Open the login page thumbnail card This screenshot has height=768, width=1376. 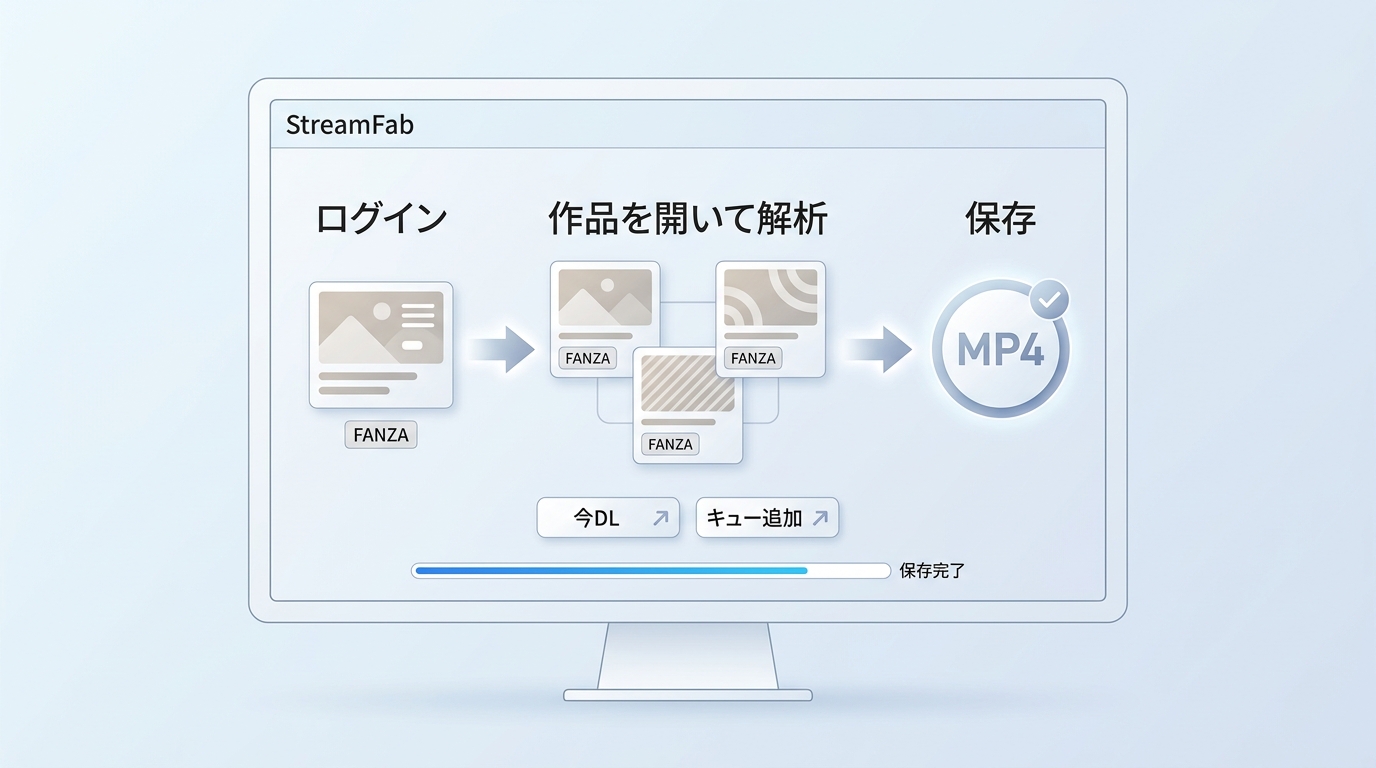click(381, 345)
